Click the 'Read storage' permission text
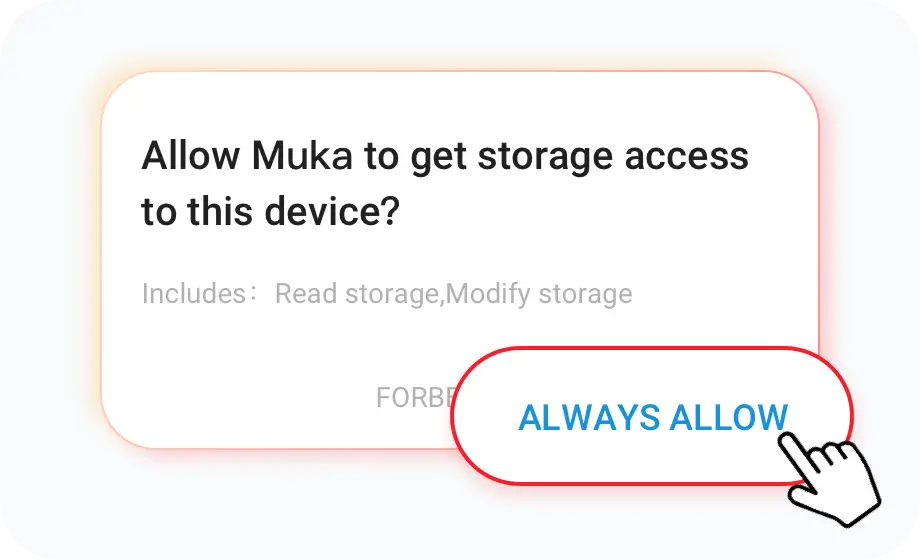The height and width of the screenshot is (560, 920). point(358,294)
